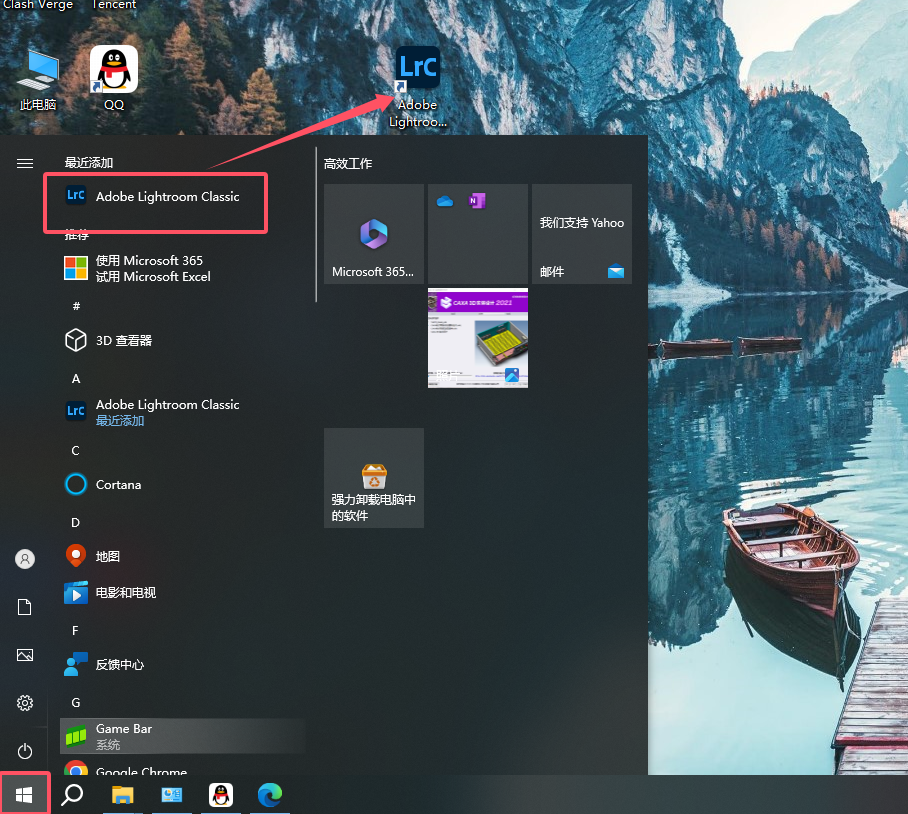This screenshot has height=814, width=908.
Task: Expand the Start menu hamburger button
Action: (25, 164)
